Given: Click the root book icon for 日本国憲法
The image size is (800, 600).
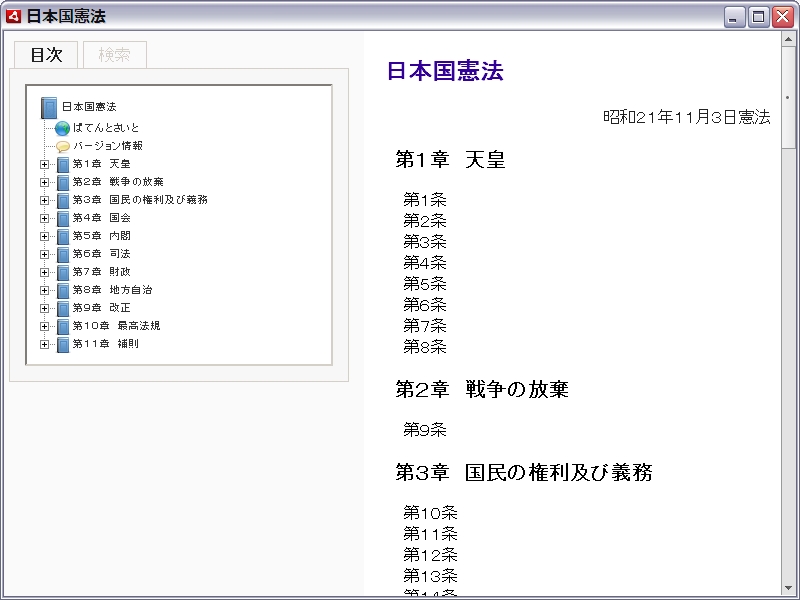Looking at the screenshot, I should pyautogui.click(x=49, y=107).
